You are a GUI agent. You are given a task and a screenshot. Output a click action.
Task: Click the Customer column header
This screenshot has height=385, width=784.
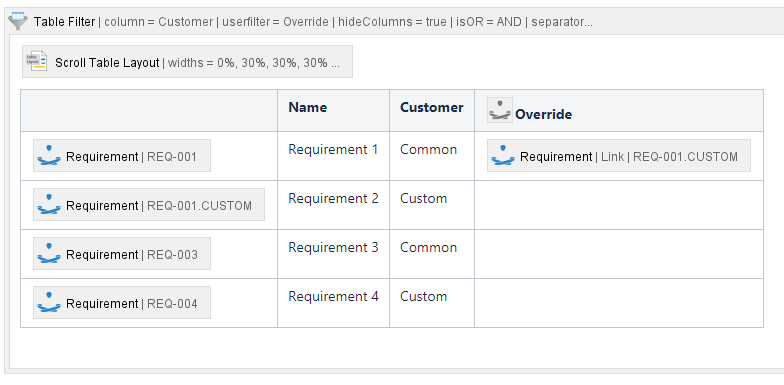[x=432, y=110]
